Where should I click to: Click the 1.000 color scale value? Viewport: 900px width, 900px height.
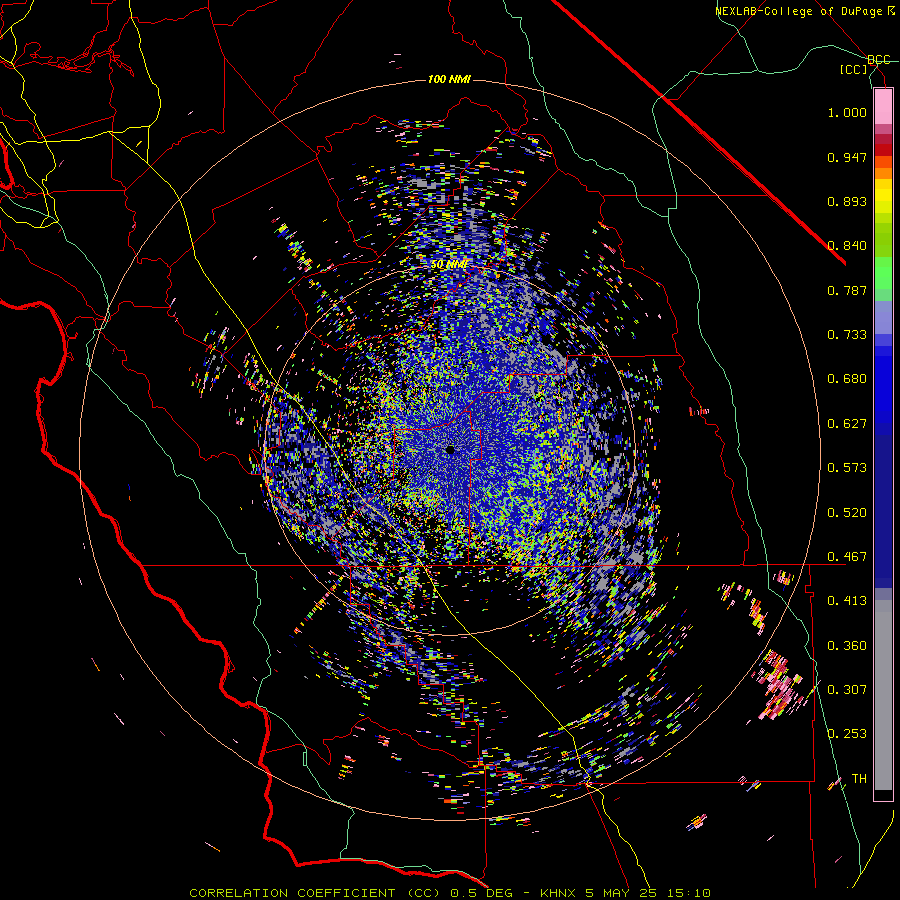(x=847, y=112)
